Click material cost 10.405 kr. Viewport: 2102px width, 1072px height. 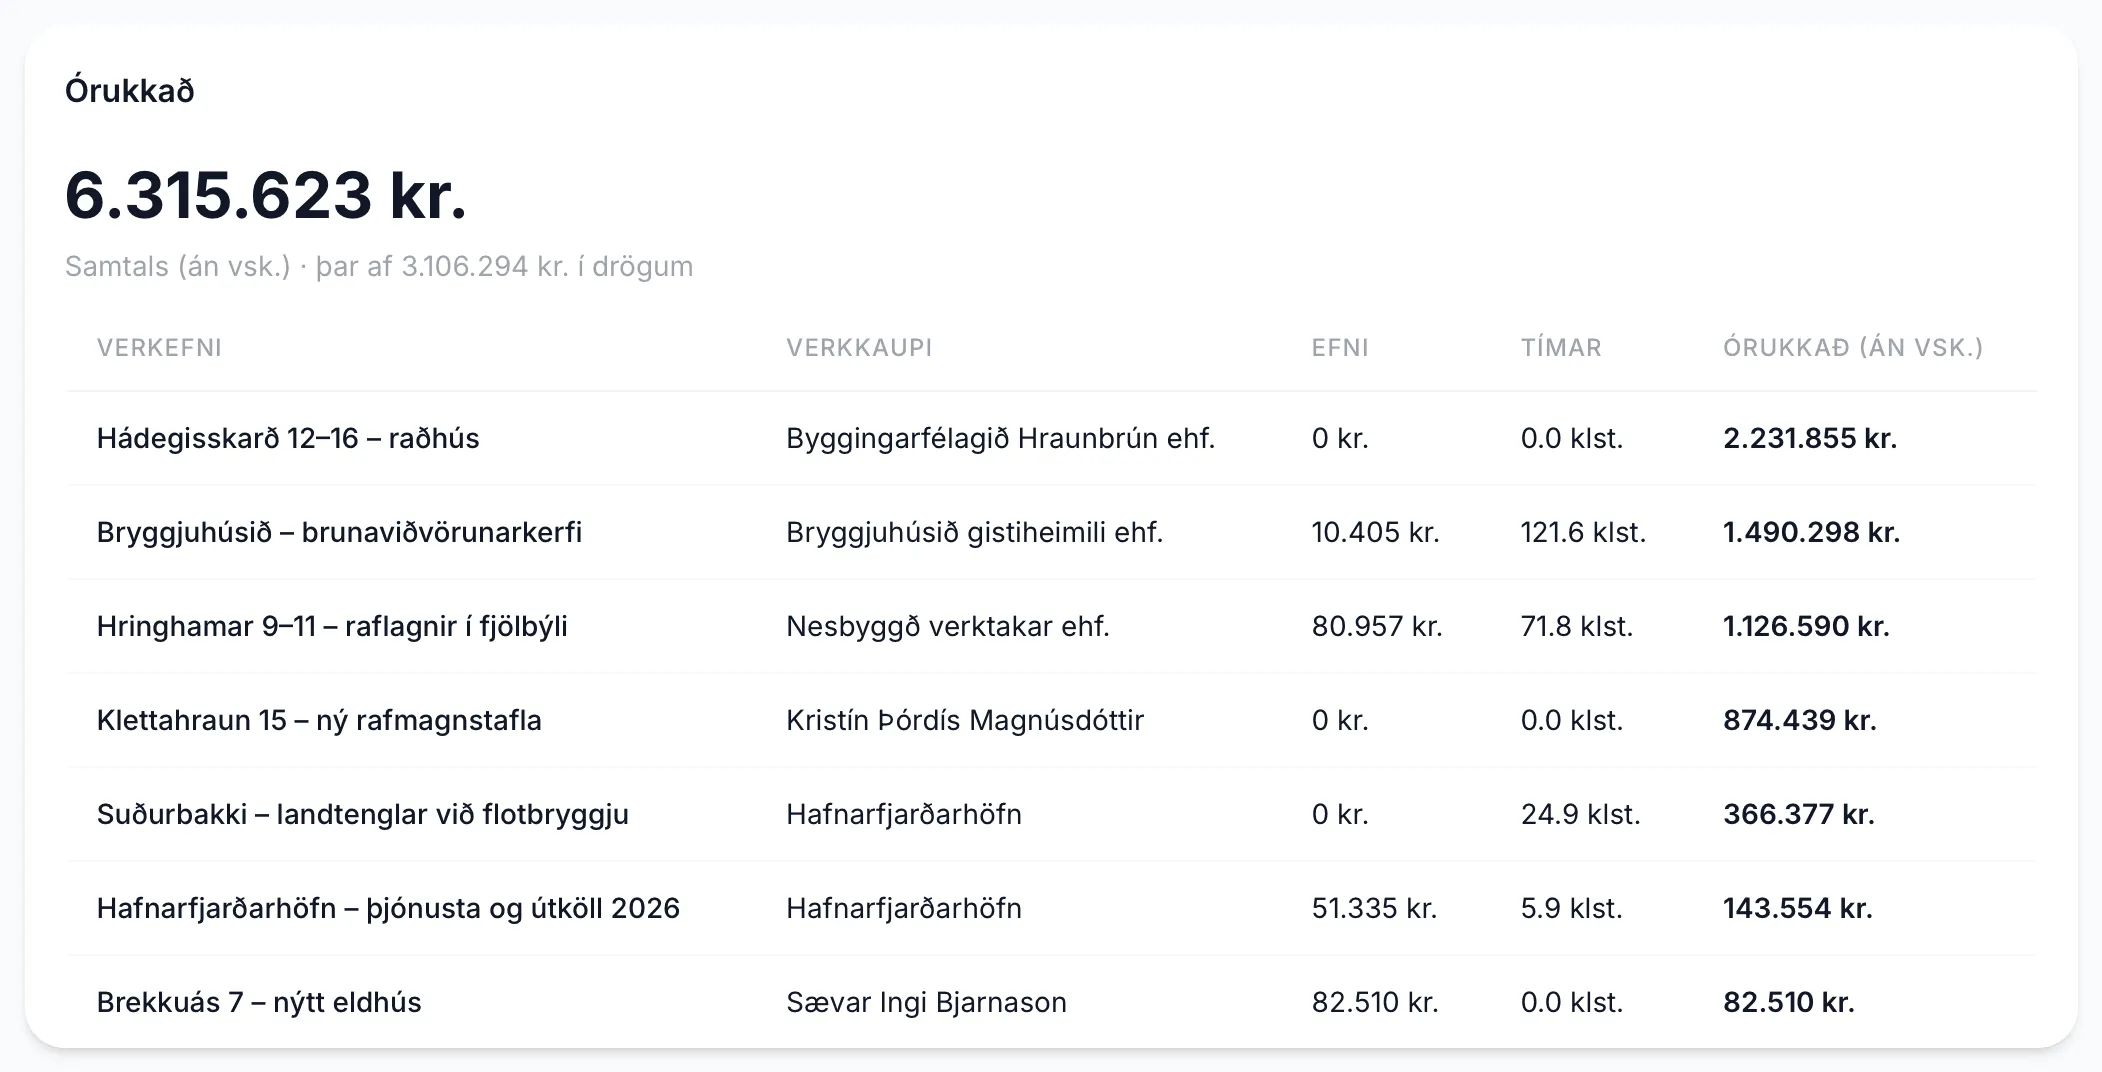click(1376, 532)
